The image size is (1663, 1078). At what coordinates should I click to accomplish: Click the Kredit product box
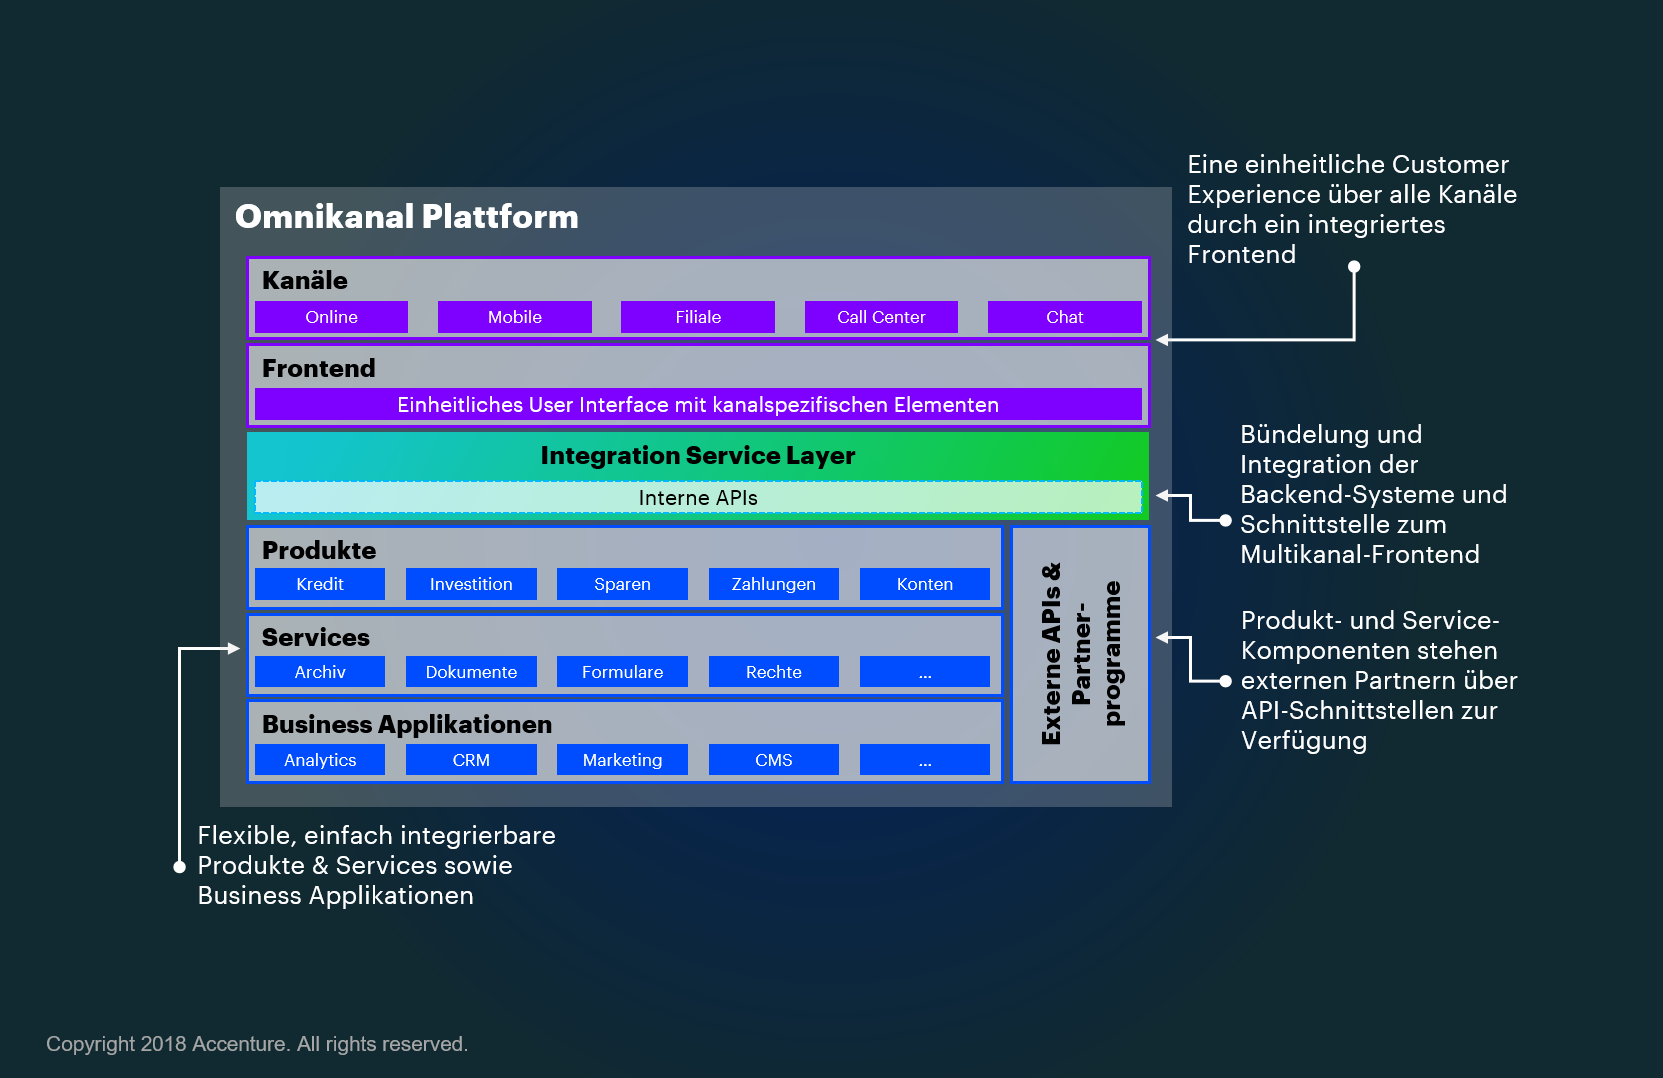(320, 584)
